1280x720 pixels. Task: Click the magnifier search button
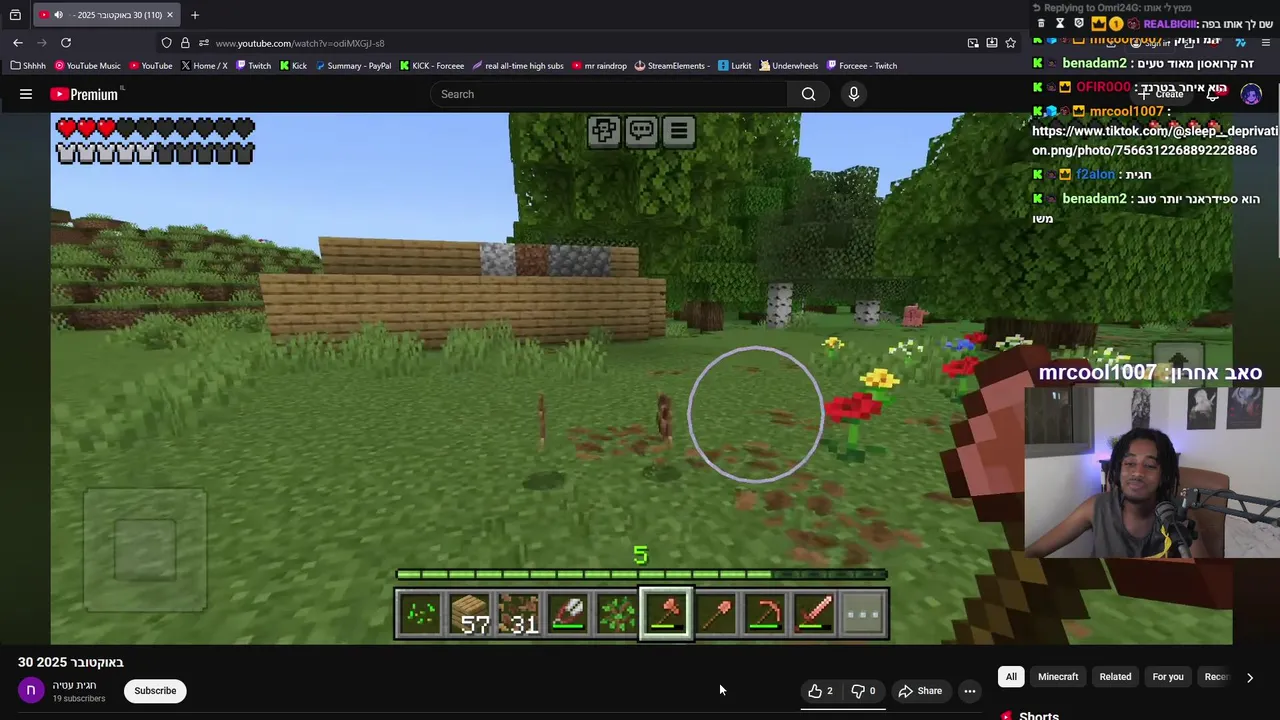pyautogui.click(x=808, y=94)
